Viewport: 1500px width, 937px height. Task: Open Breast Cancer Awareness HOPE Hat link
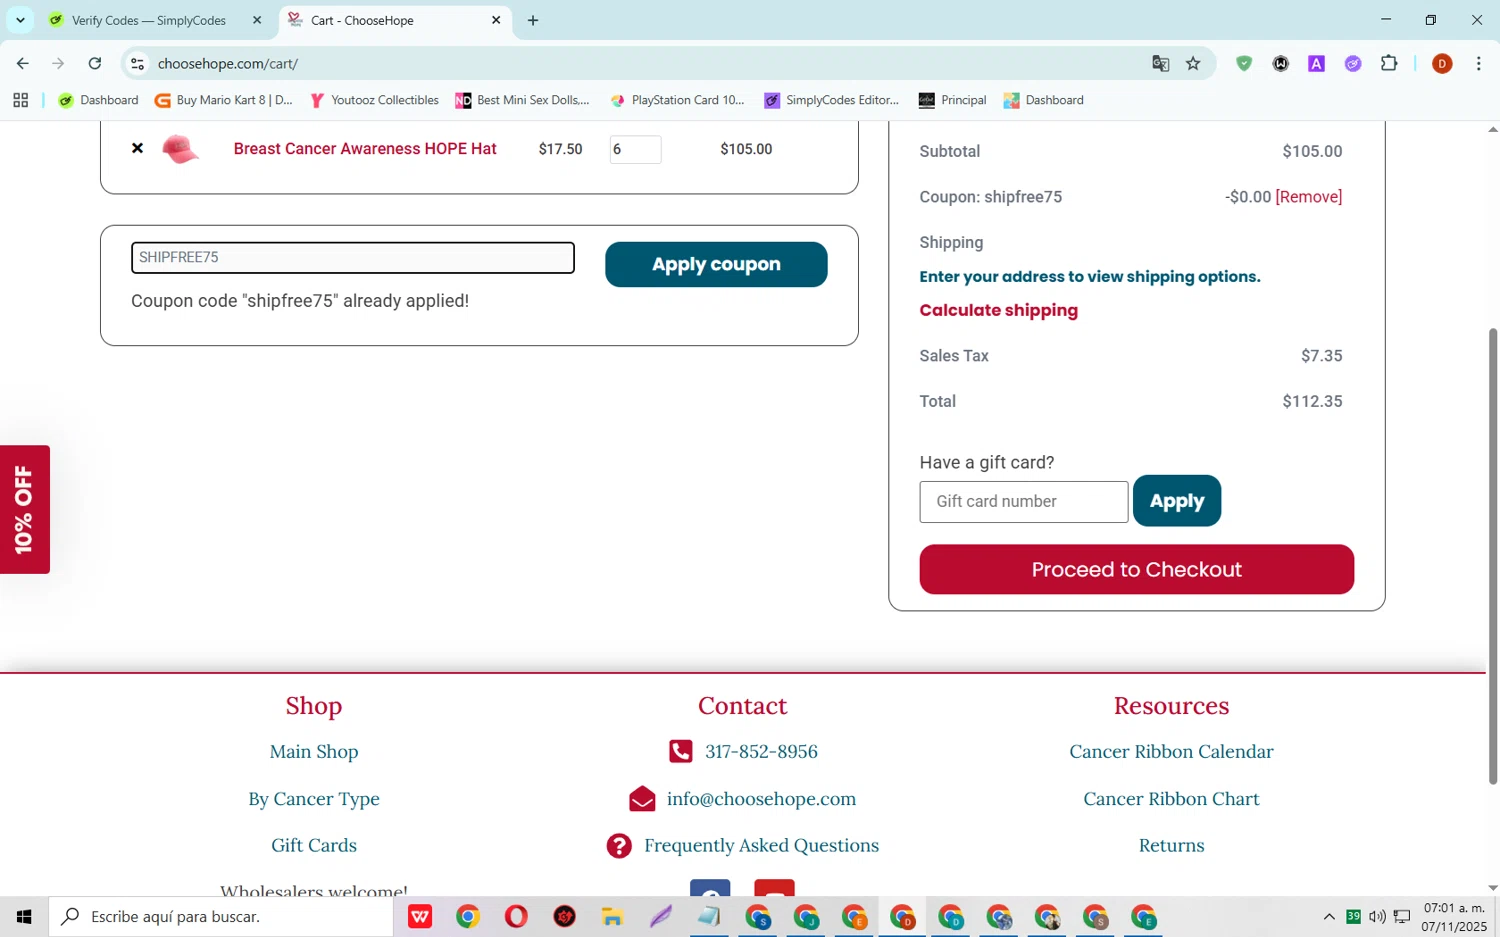click(365, 149)
